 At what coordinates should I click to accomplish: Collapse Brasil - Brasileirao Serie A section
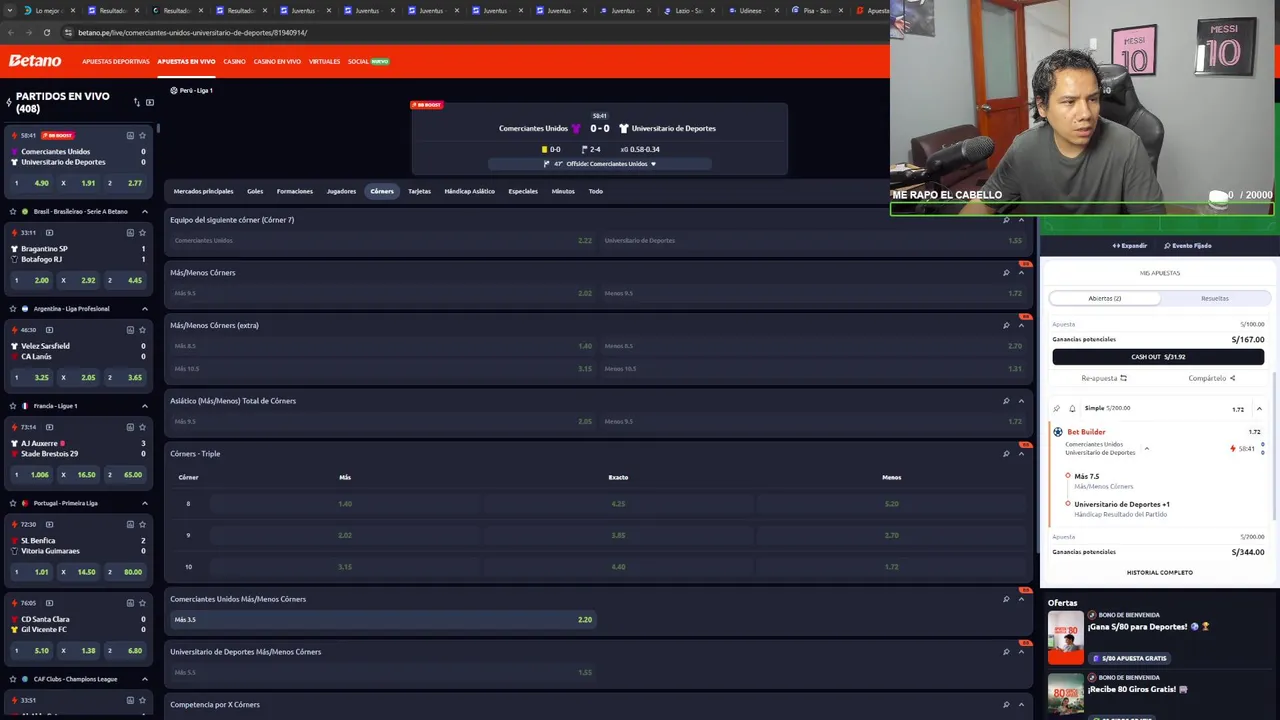click(x=144, y=212)
